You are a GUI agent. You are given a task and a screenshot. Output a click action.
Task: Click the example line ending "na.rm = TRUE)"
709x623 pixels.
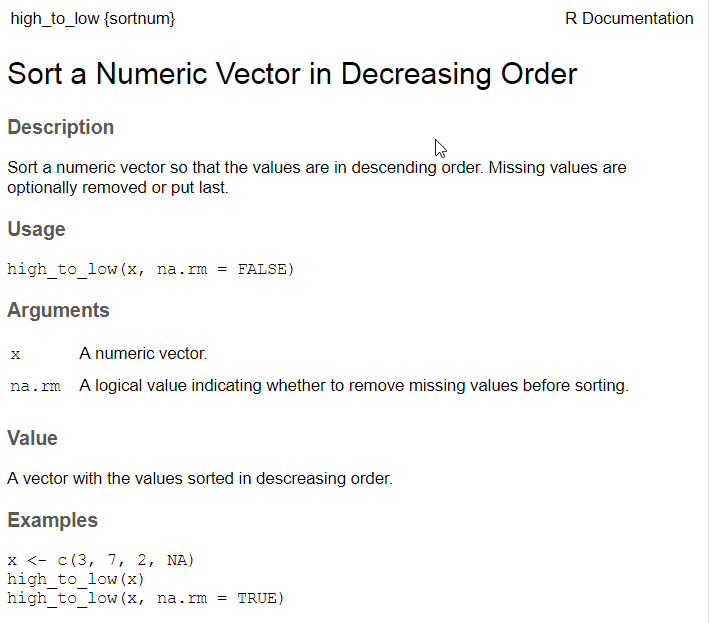pyautogui.click(x=146, y=598)
